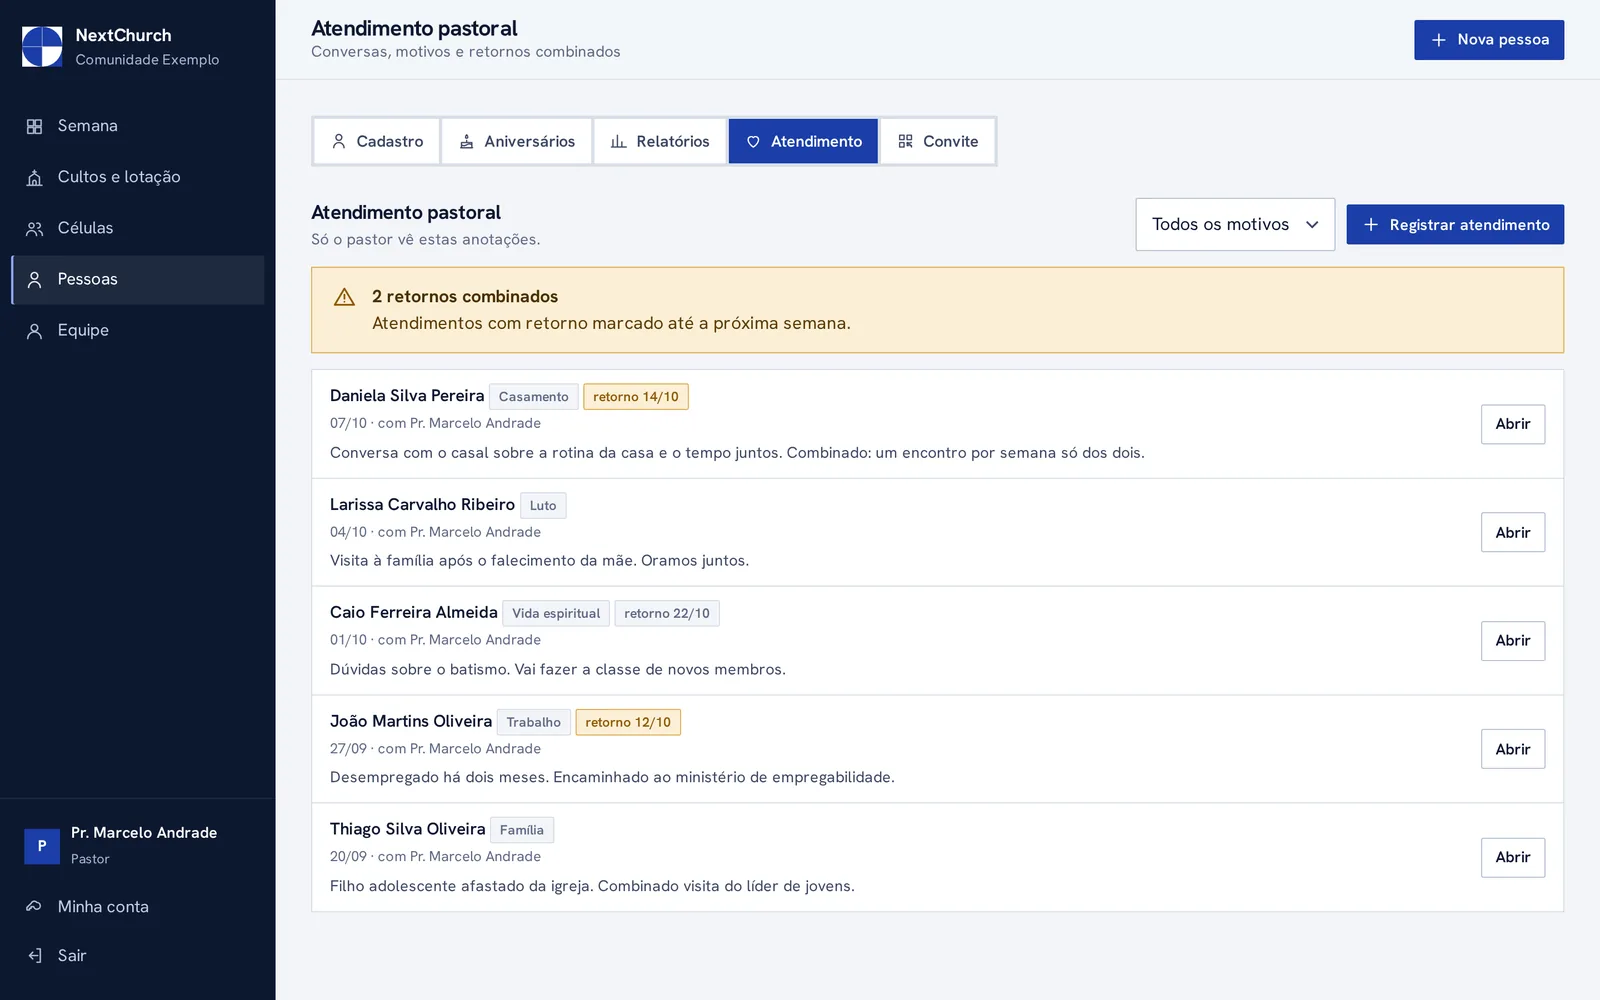Open Cultos e lotação in the sidebar

pyautogui.click(x=138, y=177)
